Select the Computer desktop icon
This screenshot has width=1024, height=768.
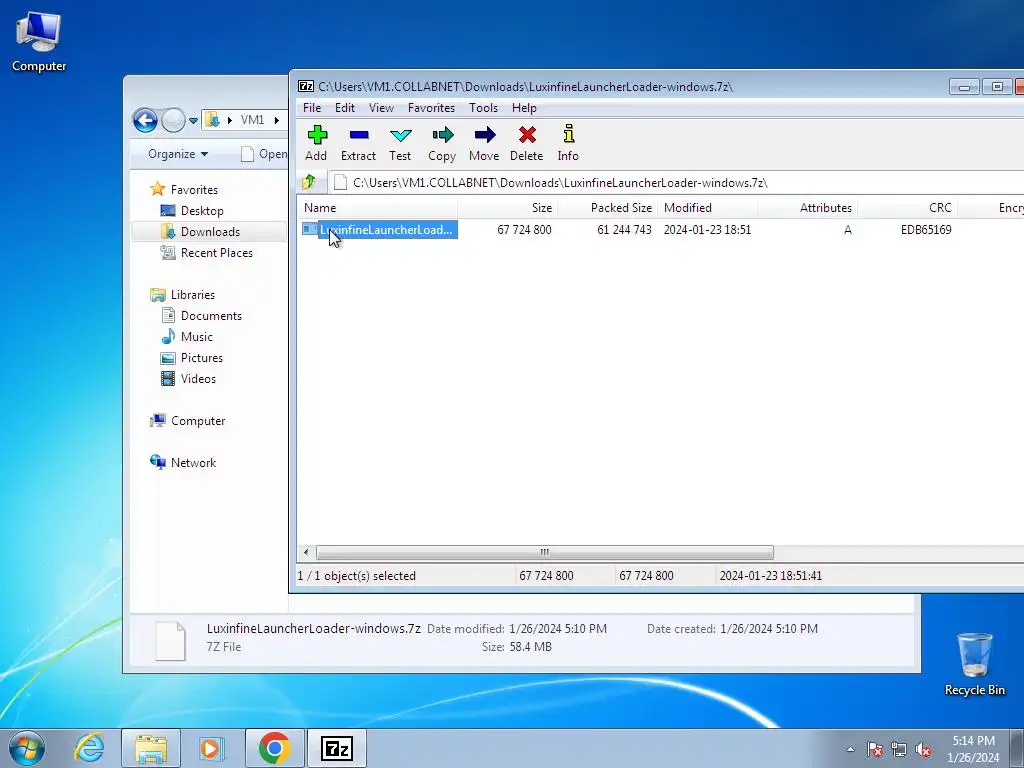tap(39, 41)
